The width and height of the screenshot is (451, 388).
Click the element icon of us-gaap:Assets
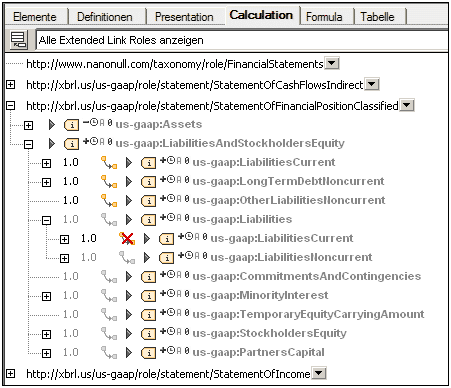(x=72, y=125)
